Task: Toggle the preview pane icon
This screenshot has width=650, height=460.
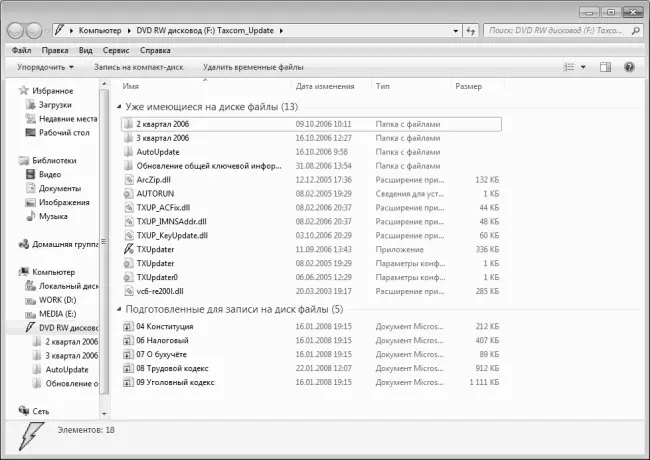Action: [x=605, y=67]
